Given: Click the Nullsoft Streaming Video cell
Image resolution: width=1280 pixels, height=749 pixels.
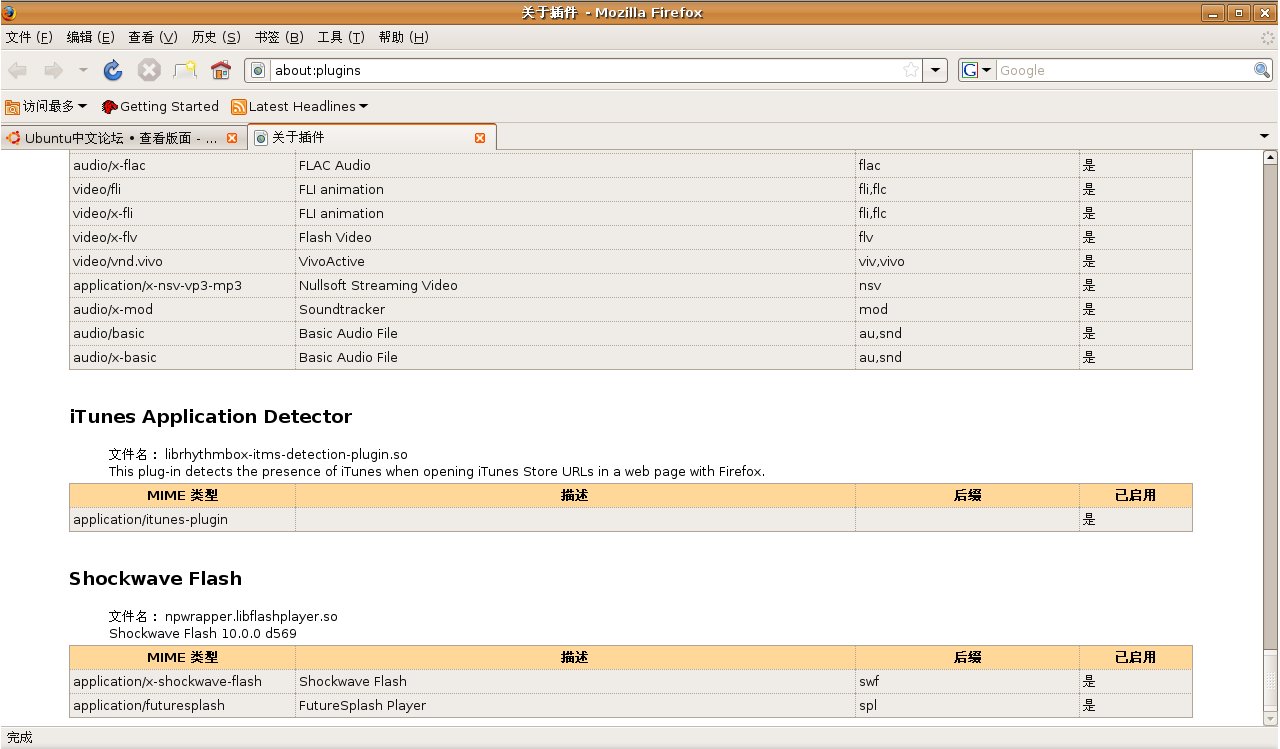Looking at the screenshot, I should (x=575, y=285).
